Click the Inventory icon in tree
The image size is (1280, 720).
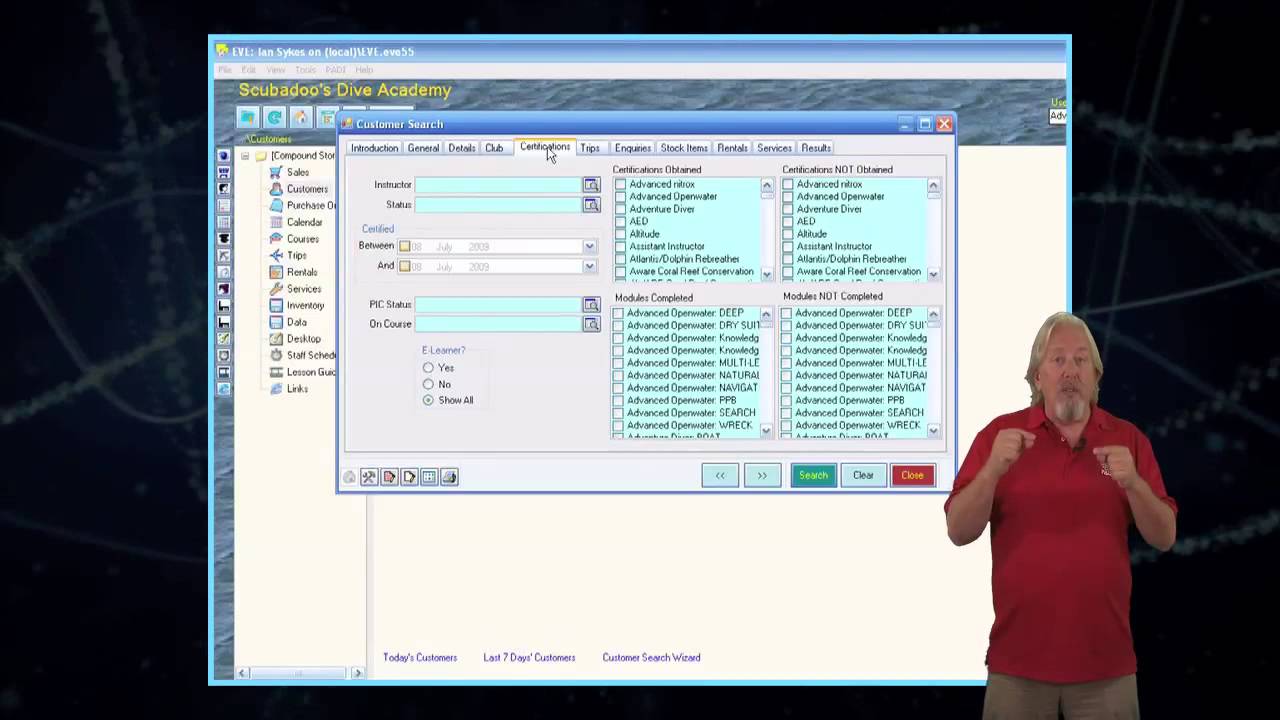[x=276, y=305]
